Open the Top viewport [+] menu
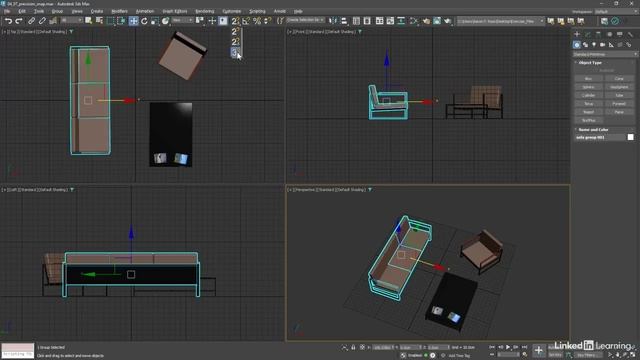The image size is (640, 360). (x=4, y=31)
